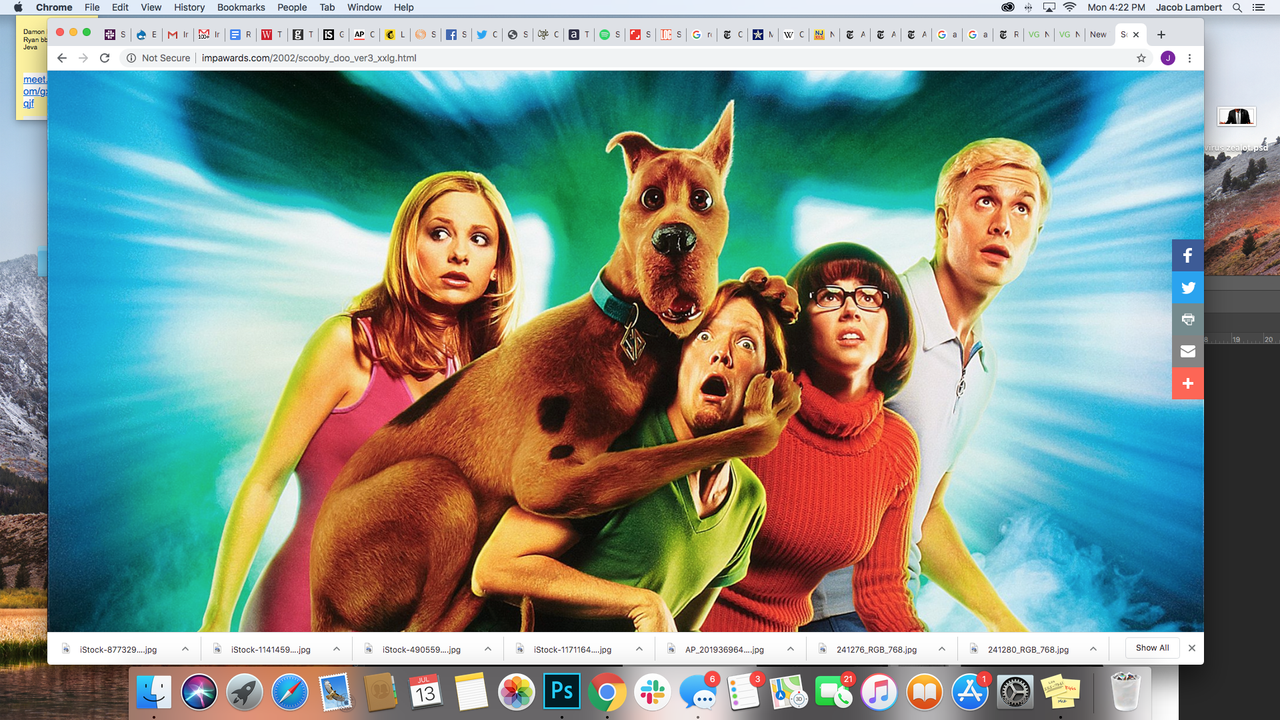
Task: Launch Photoshop from the Dock
Action: (562, 691)
